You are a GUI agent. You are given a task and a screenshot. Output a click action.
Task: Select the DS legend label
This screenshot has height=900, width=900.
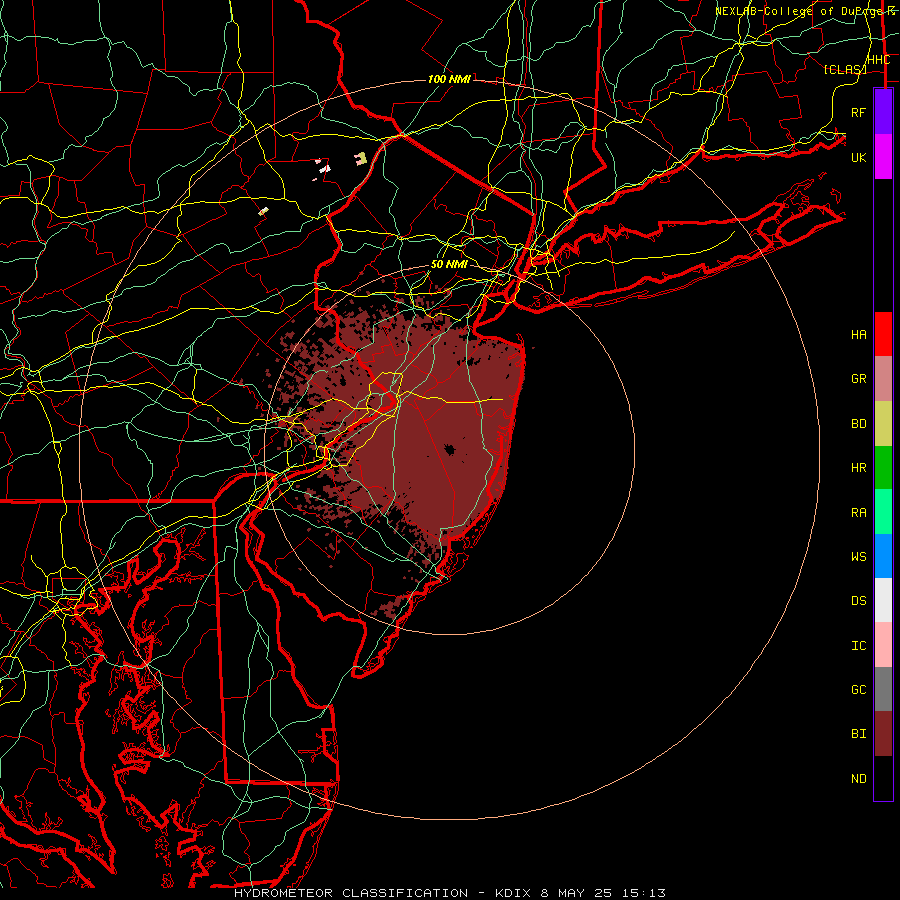[x=859, y=601]
